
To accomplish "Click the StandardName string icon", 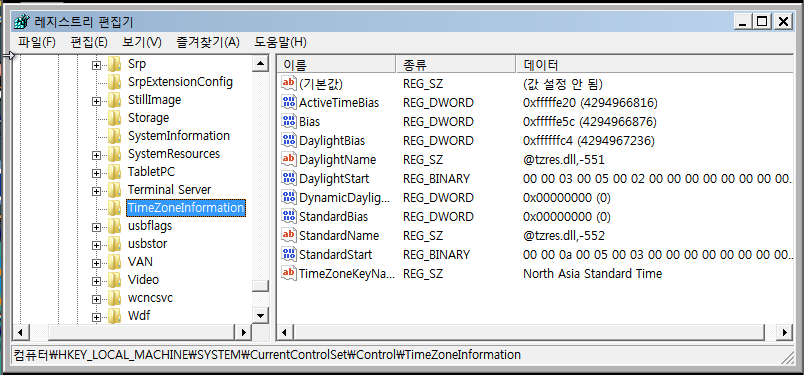I will pyautogui.click(x=289, y=235).
